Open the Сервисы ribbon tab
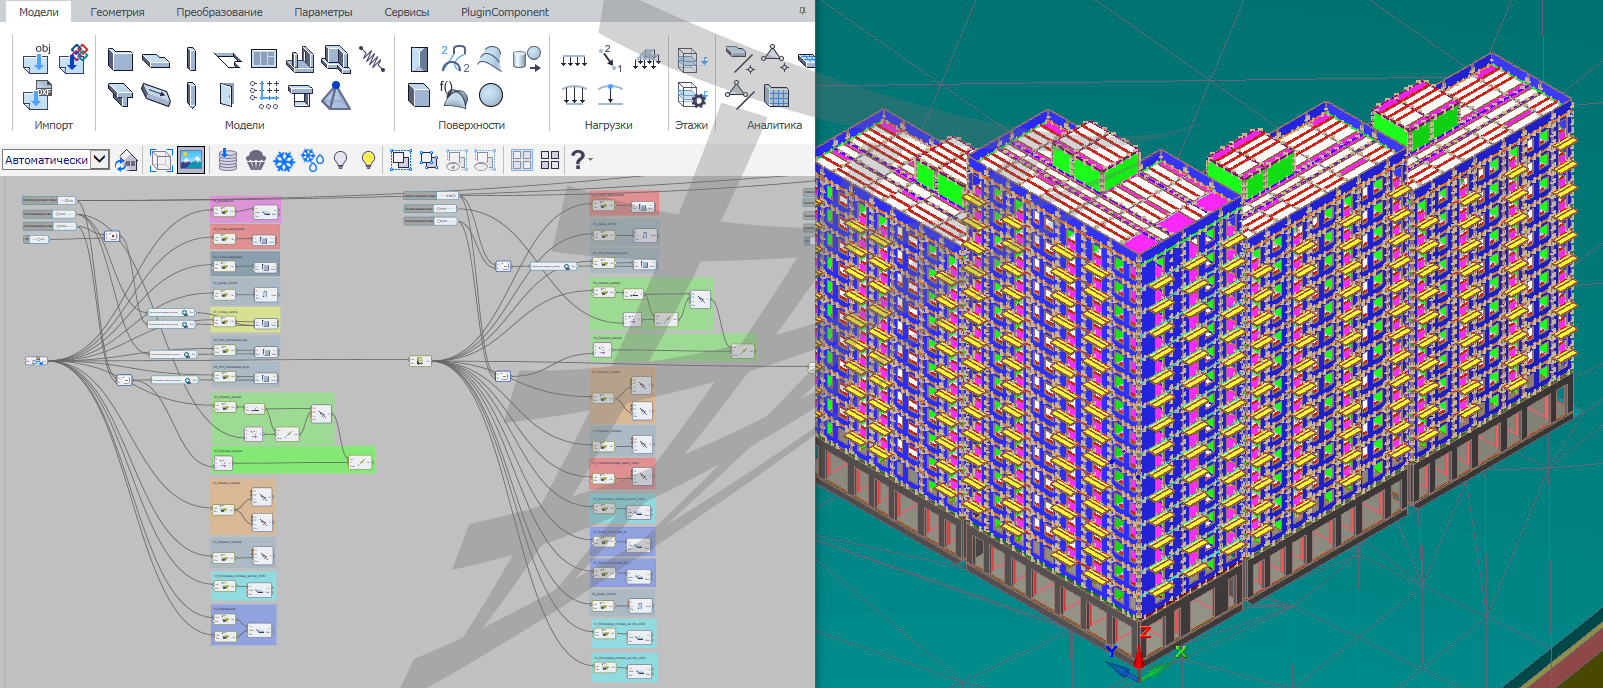The image size is (1603, 688). 407,12
